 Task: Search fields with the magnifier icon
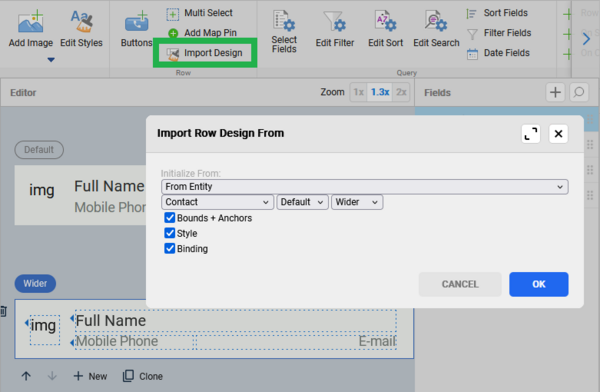click(579, 92)
